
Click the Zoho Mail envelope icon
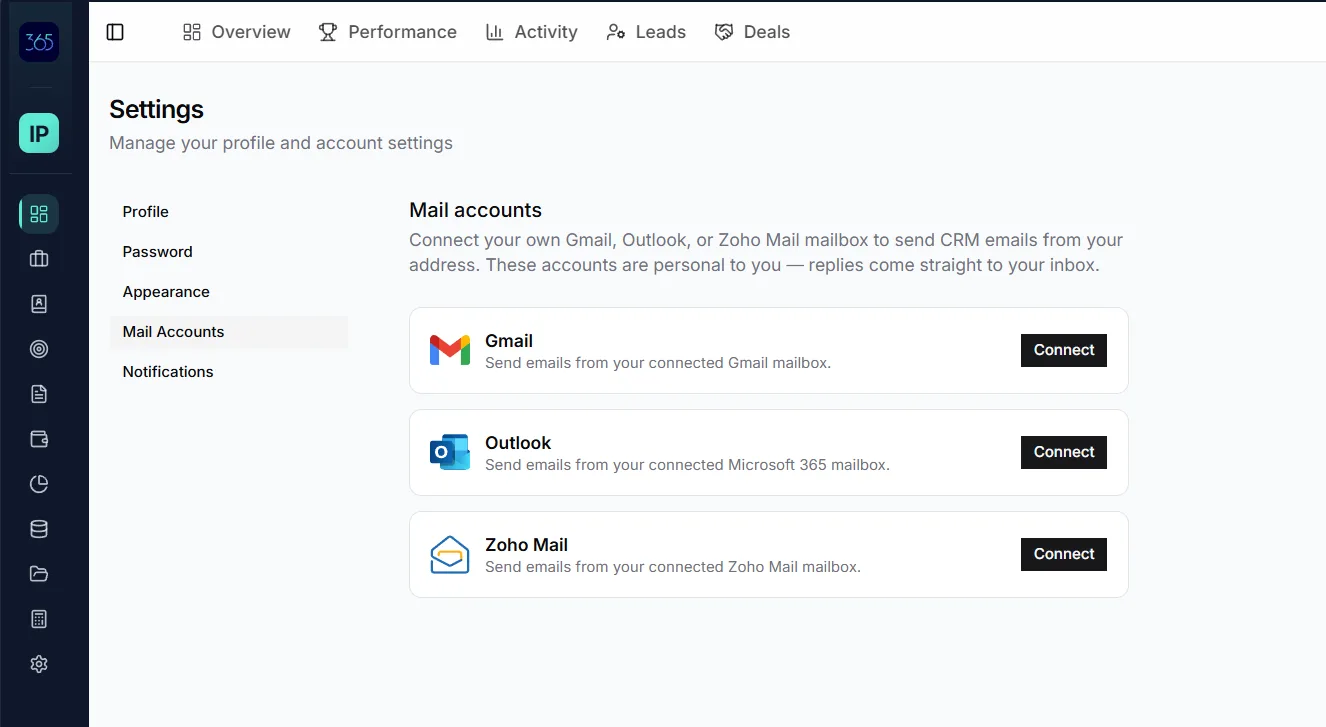pos(450,554)
